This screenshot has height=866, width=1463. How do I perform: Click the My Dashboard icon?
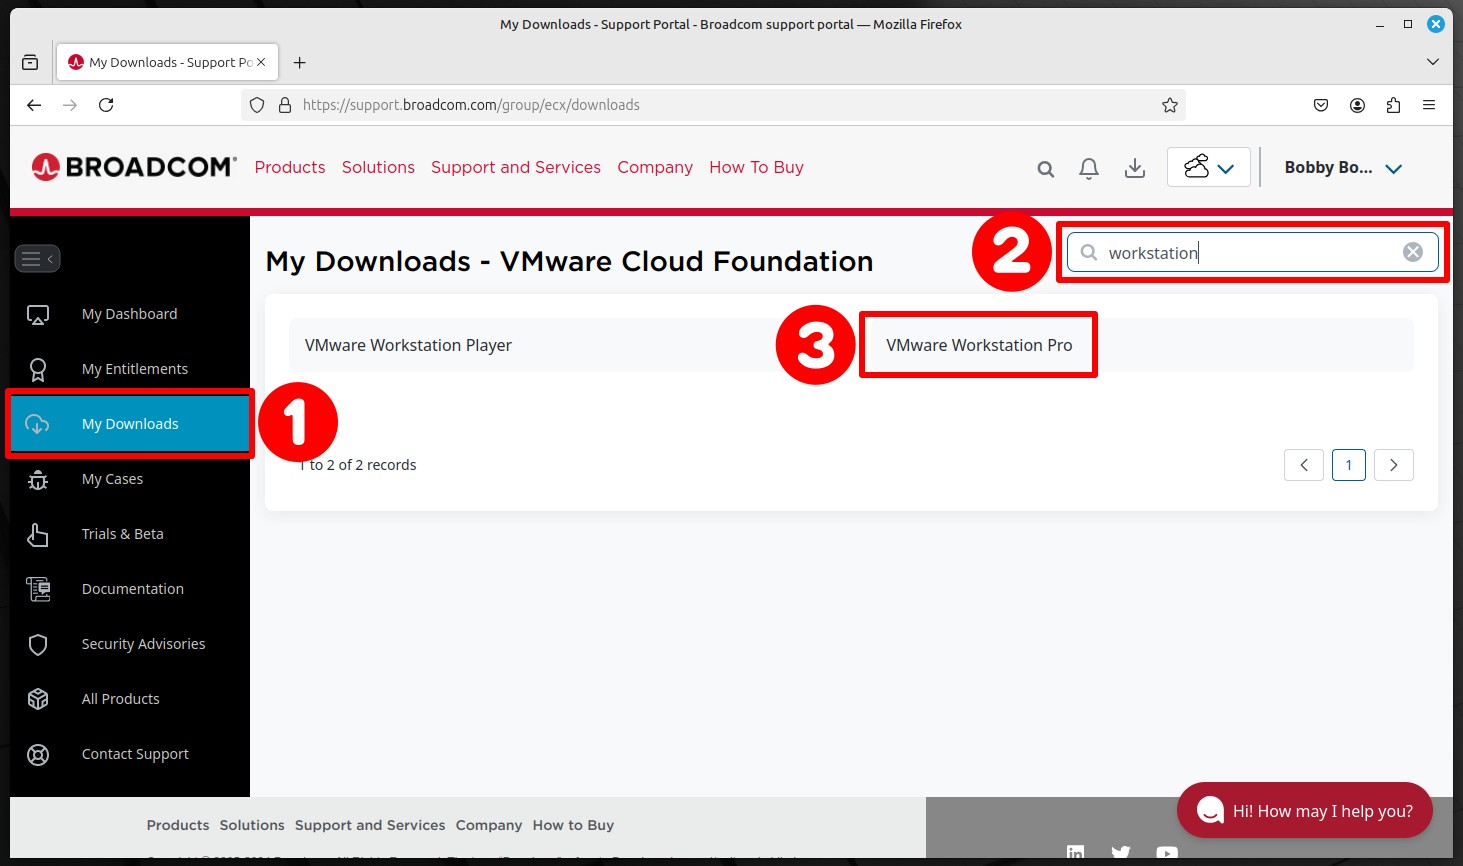[38, 315]
